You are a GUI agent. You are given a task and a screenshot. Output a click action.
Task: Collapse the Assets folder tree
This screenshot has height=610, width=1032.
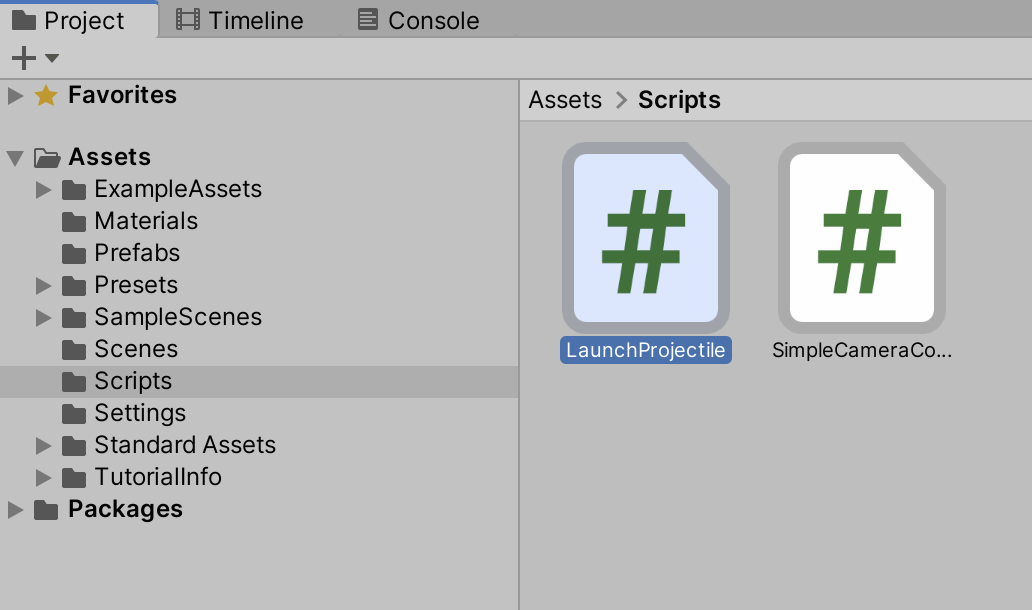coord(14,158)
